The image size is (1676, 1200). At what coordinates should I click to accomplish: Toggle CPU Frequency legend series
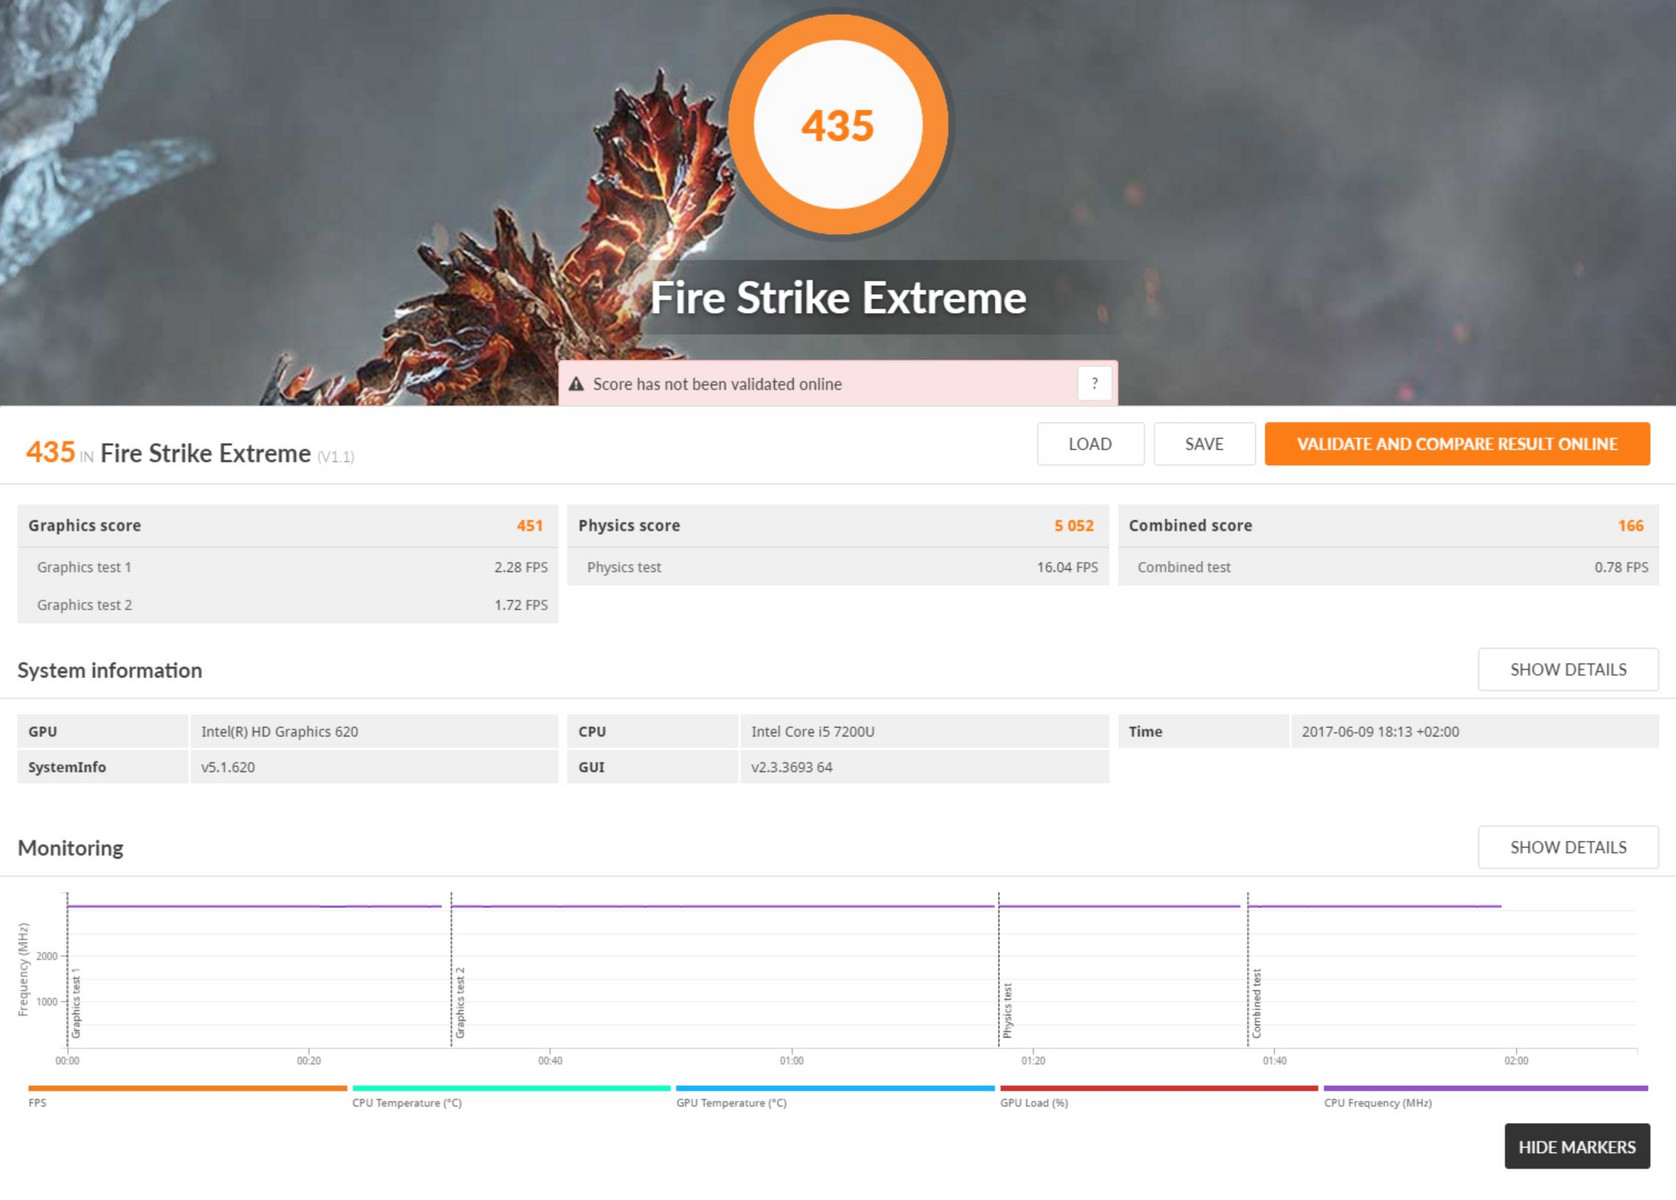click(x=1485, y=1096)
